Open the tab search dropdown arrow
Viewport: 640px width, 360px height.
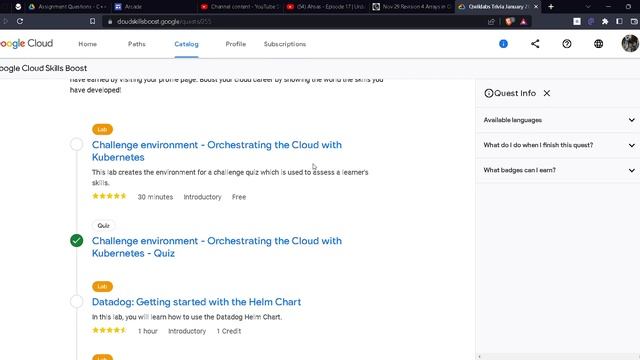tap(588, 7)
